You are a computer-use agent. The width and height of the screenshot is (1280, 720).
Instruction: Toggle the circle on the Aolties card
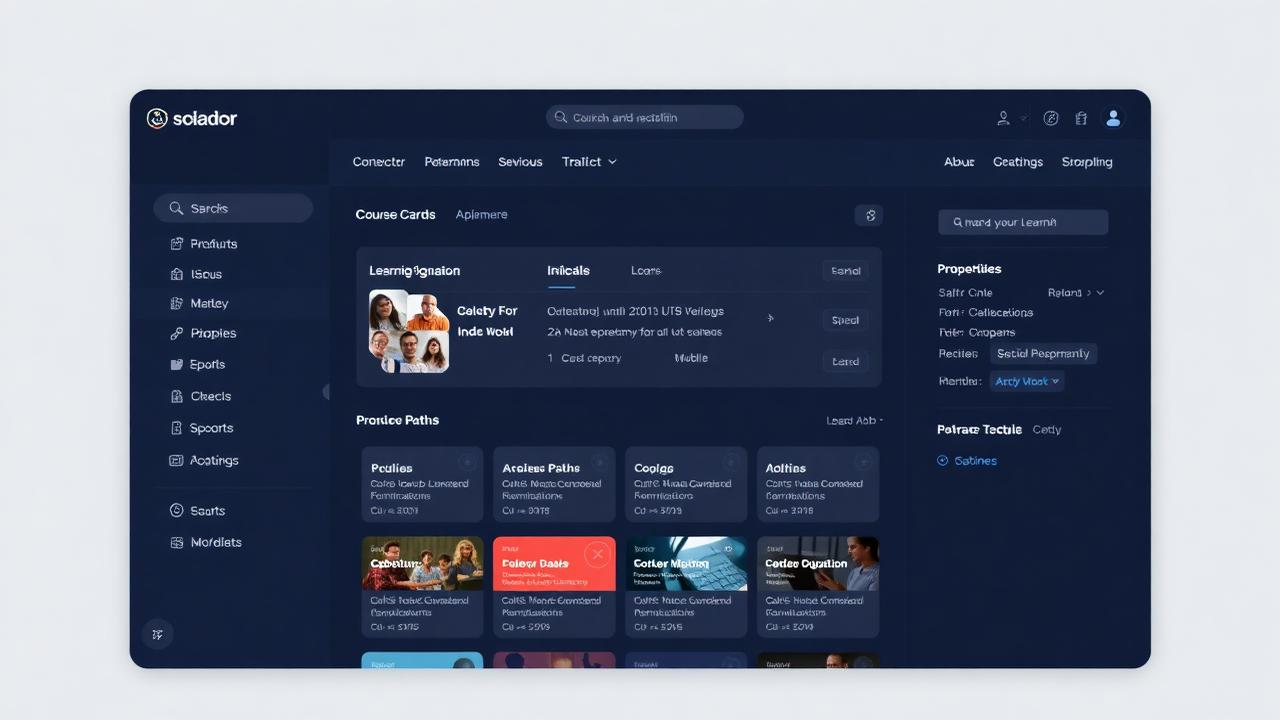(x=862, y=462)
